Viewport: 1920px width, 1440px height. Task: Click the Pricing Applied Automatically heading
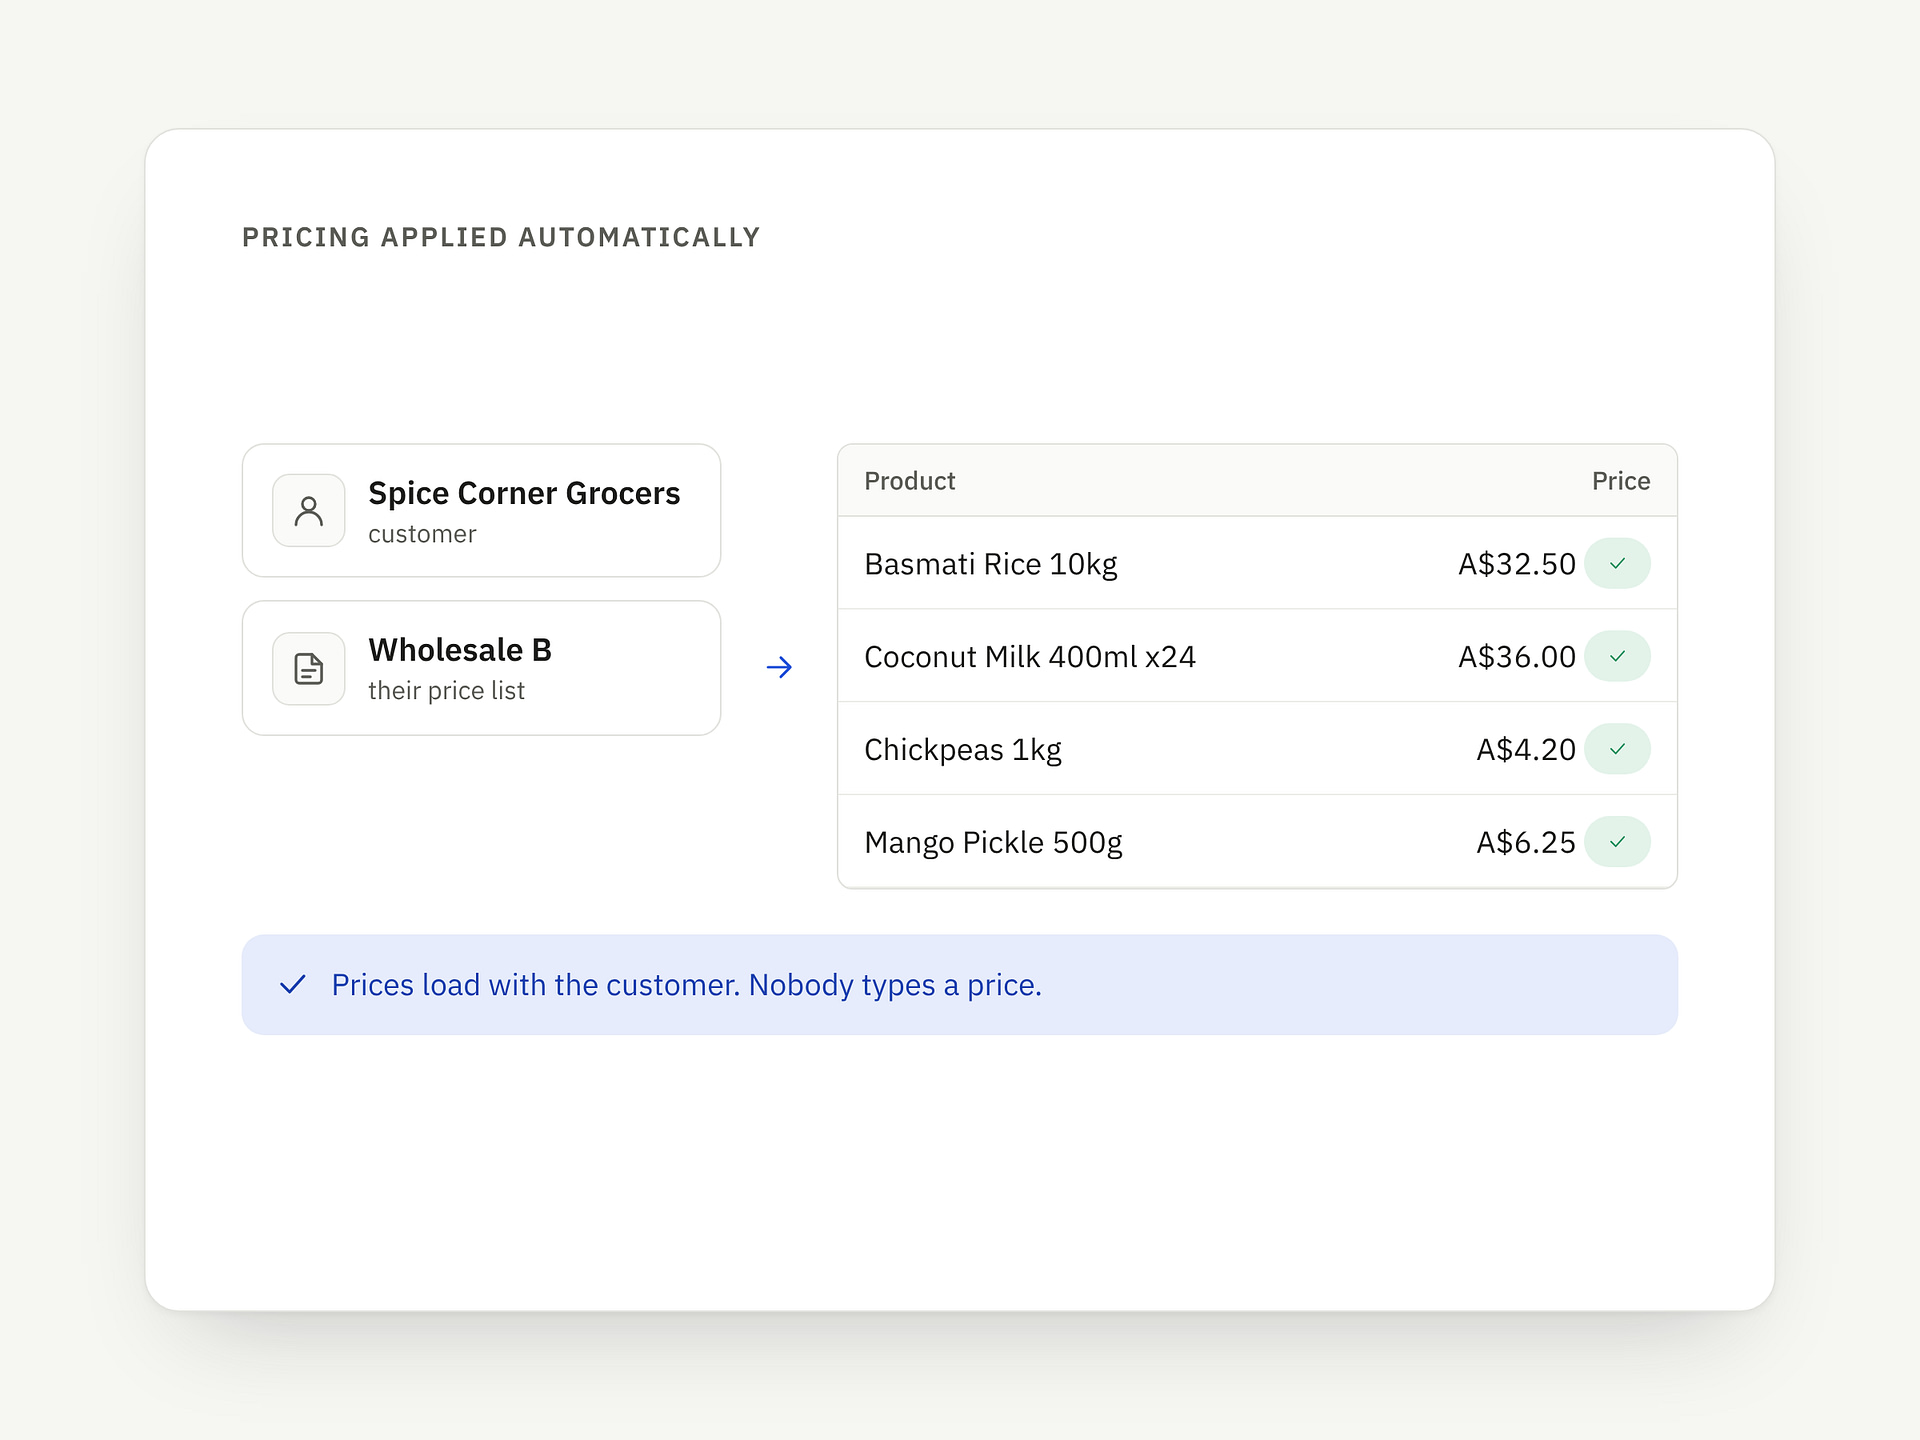point(501,237)
